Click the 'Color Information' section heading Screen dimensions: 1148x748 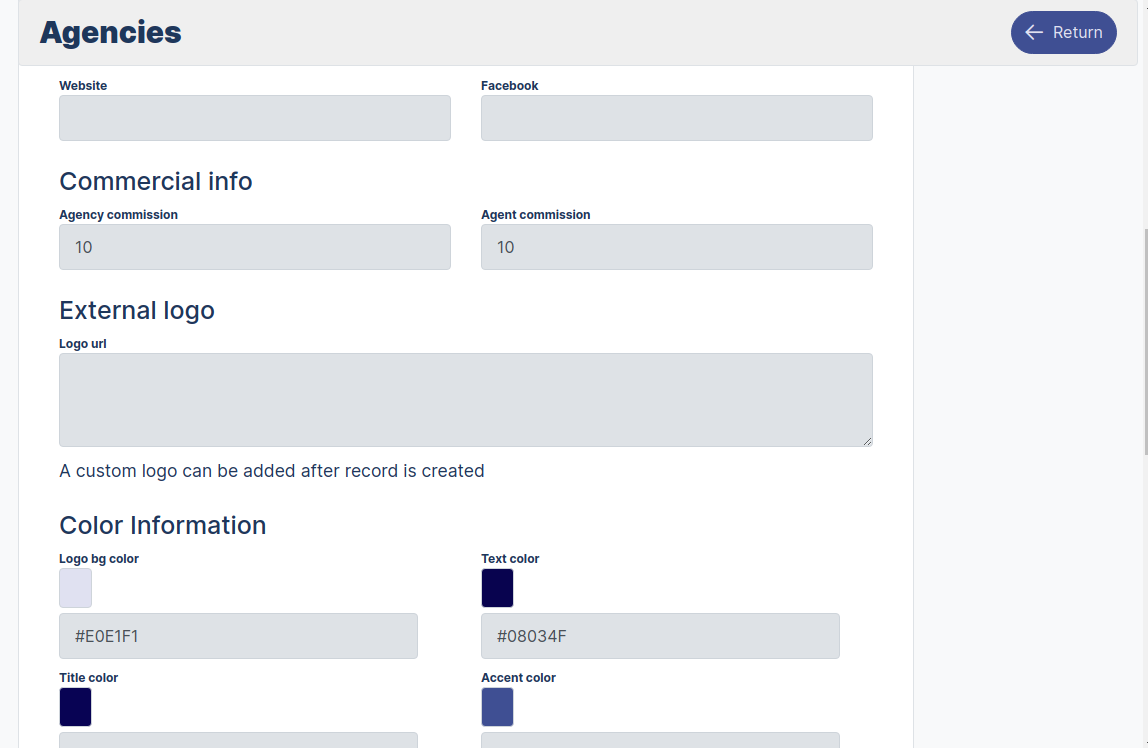(162, 525)
